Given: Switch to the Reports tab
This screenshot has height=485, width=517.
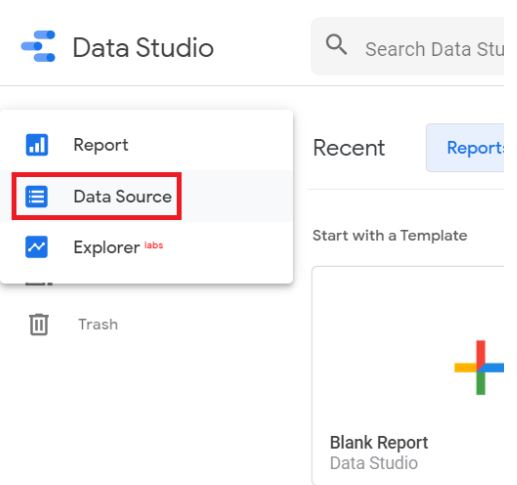Looking at the screenshot, I should click(x=465, y=148).
